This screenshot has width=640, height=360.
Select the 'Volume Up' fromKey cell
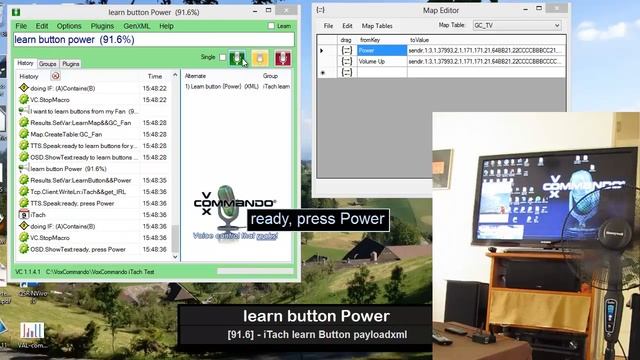(x=382, y=62)
